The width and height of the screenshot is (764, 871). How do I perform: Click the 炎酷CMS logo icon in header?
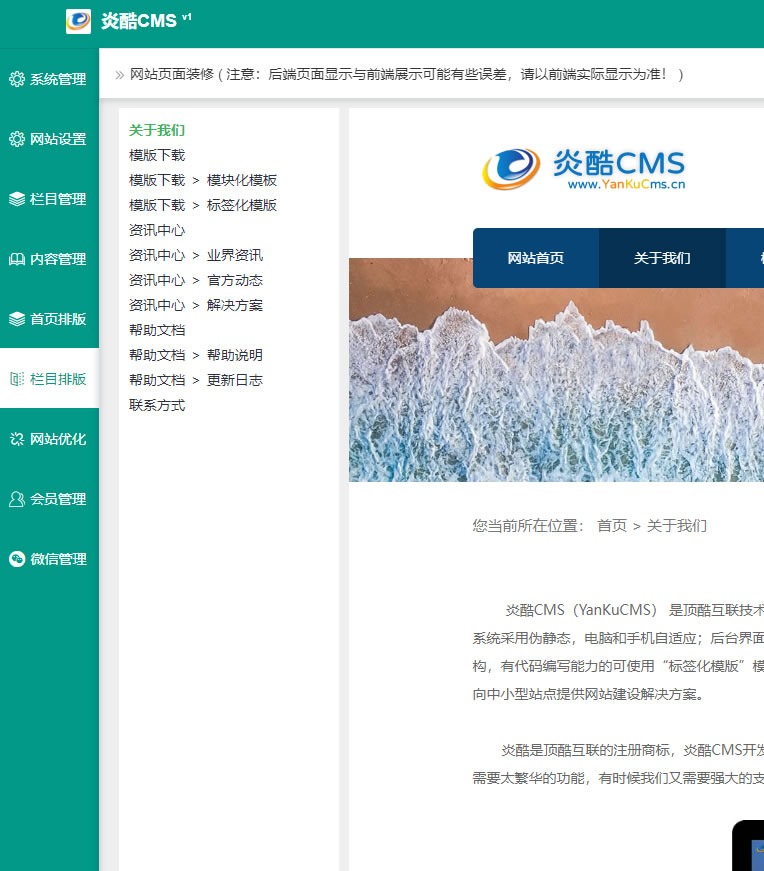pyautogui.click(x=78, y=21)
